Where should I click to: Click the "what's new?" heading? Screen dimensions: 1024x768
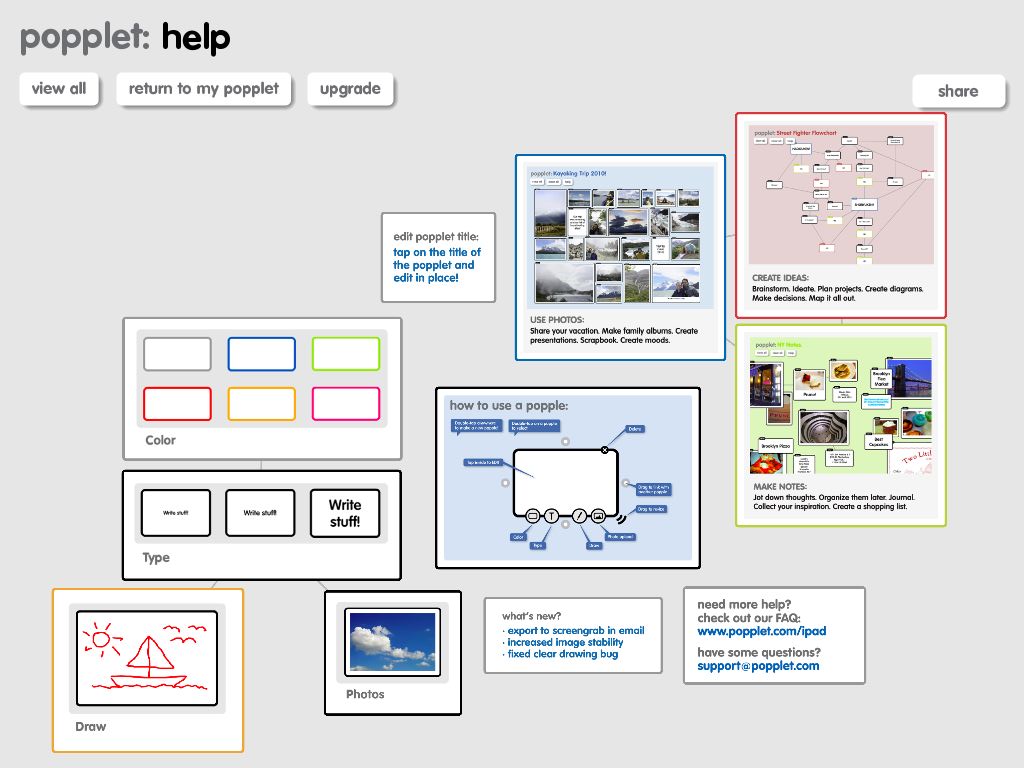pyautogui.click(x=532, y=616)
